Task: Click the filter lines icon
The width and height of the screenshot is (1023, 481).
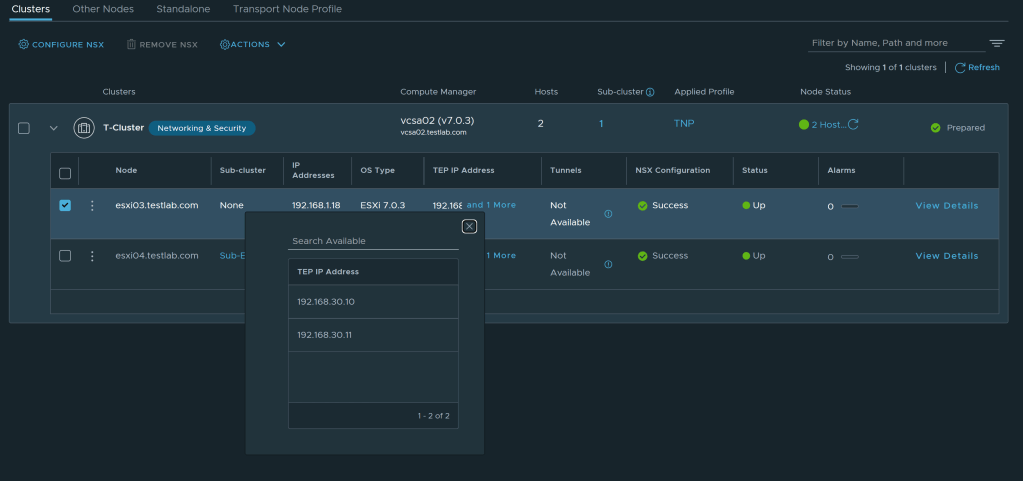Action: [x=996, y=44]
